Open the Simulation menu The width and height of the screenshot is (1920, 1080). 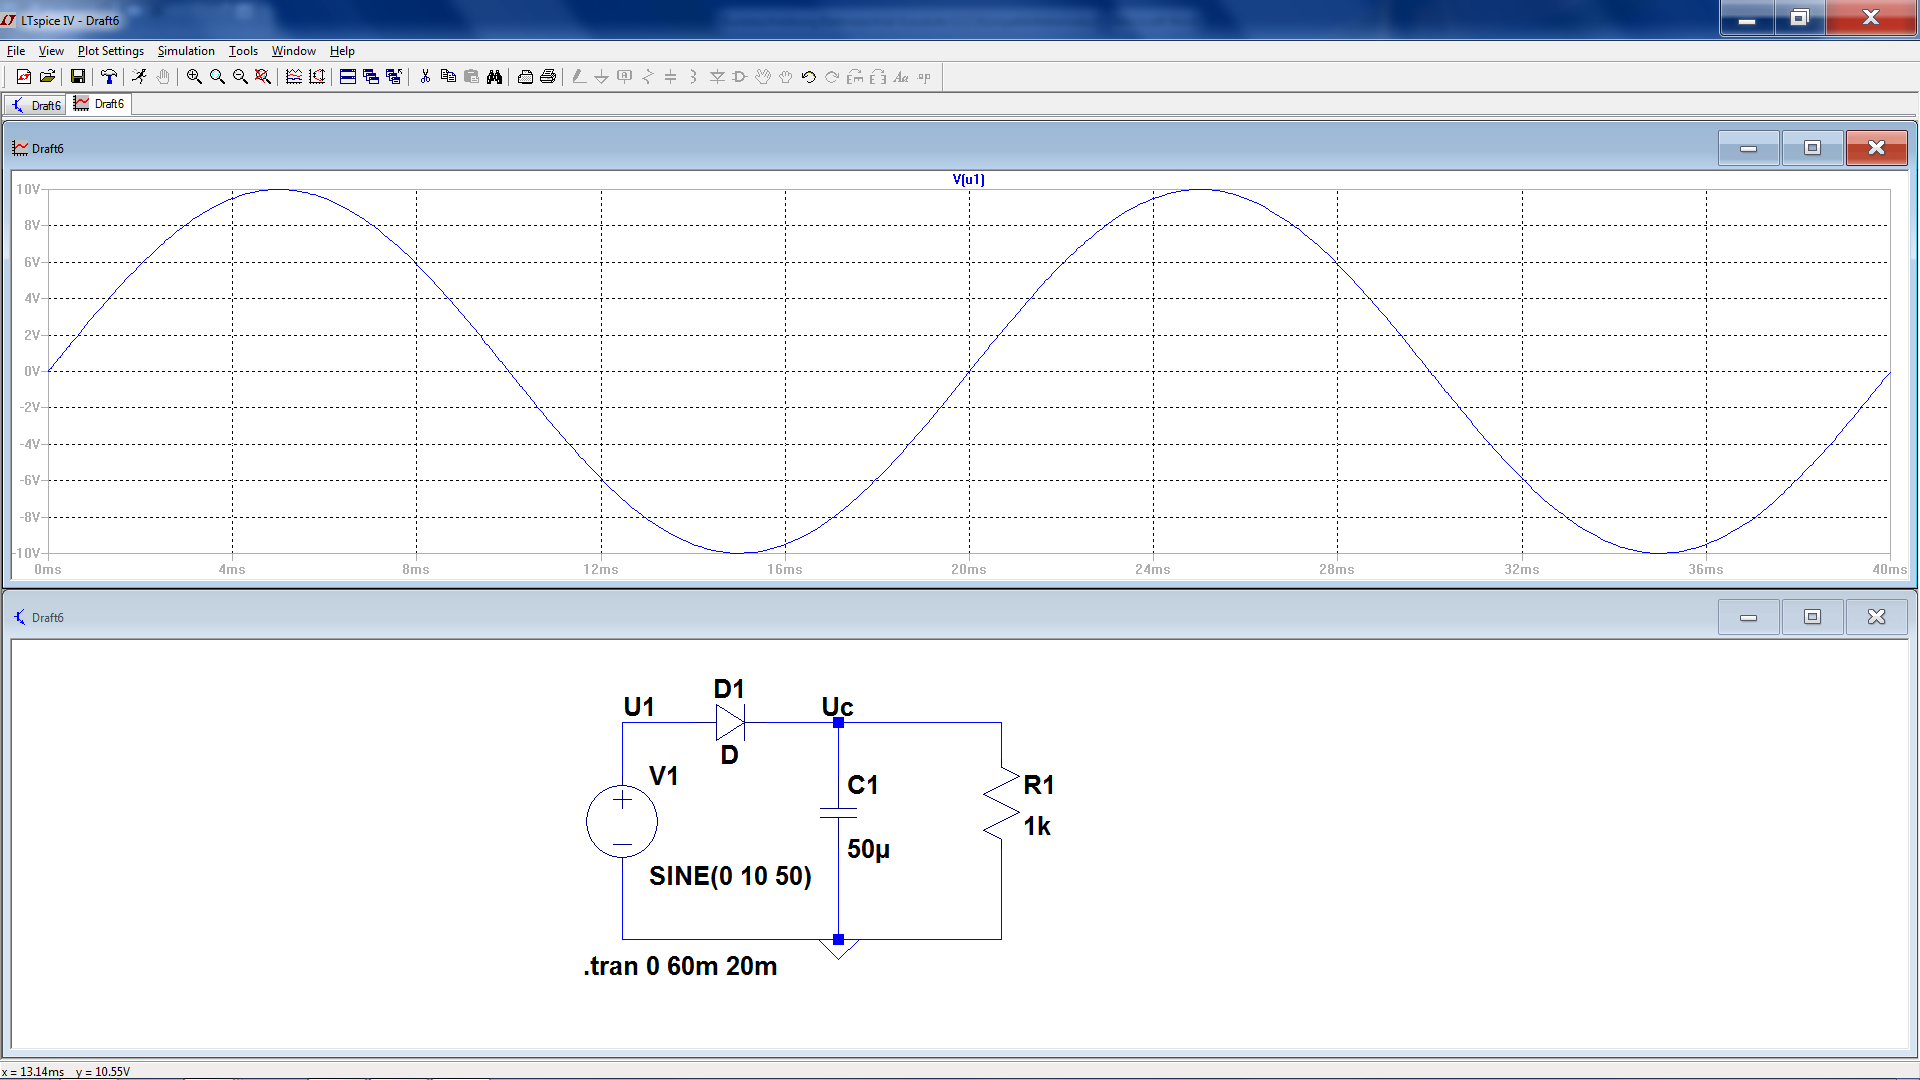click(x=186, y=51)
